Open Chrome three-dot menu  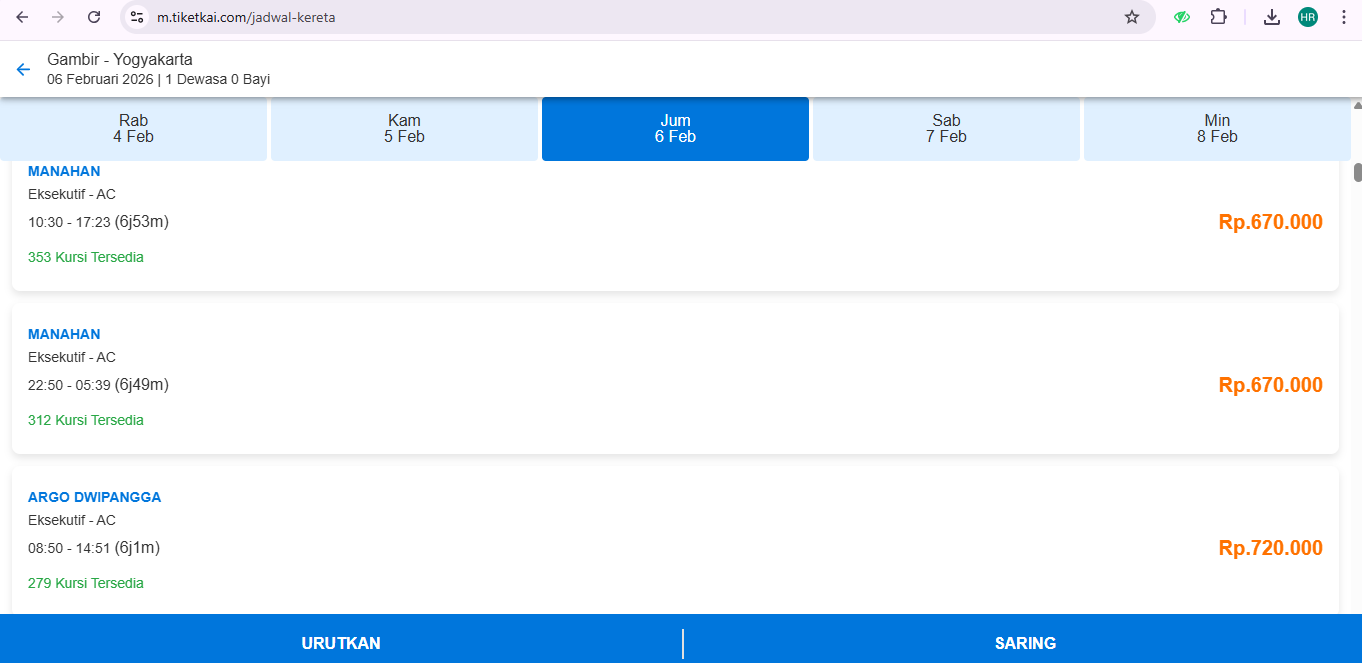tap(1342, 17)
